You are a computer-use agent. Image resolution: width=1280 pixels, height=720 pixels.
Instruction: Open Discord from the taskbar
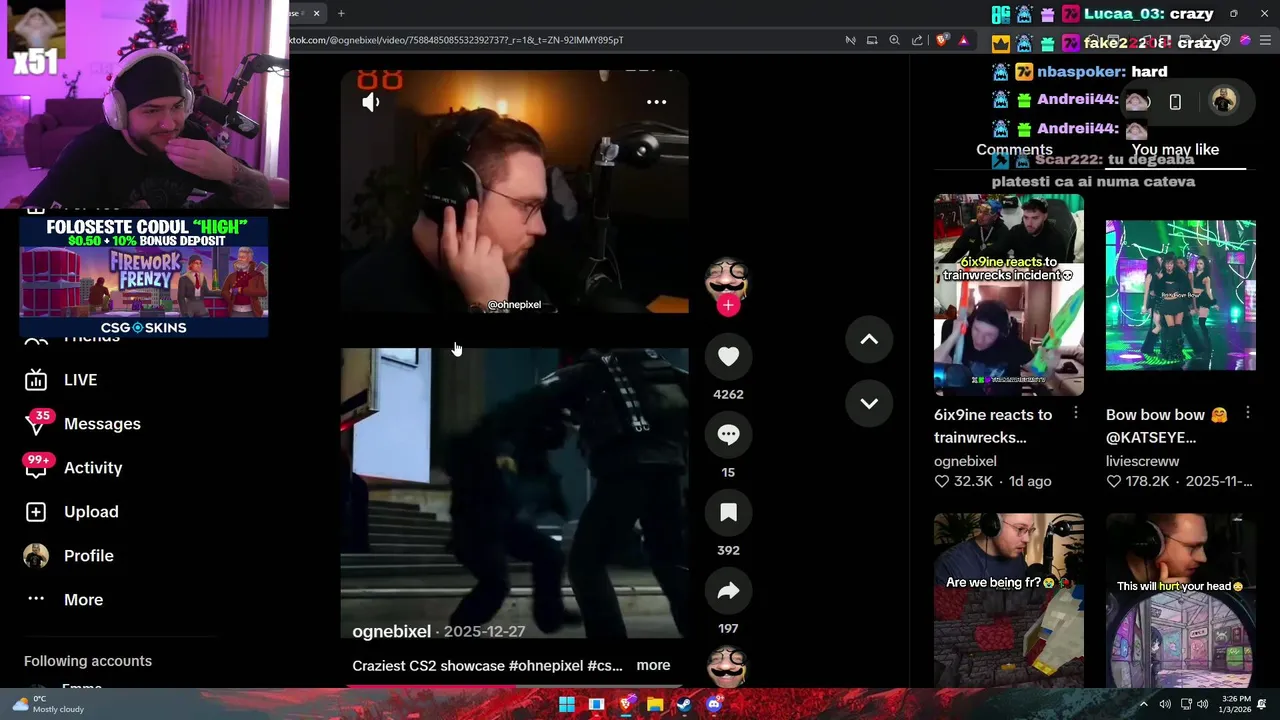tap(713, 705)
